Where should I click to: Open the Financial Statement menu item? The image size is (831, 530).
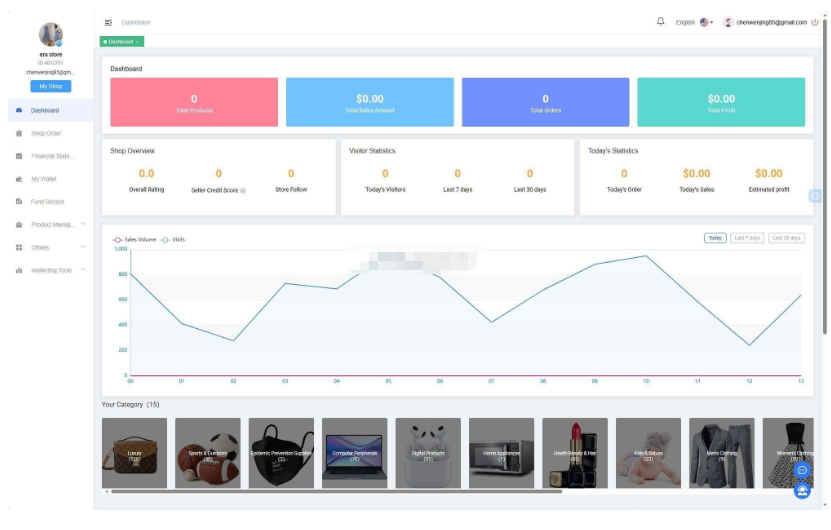(52, 156)
